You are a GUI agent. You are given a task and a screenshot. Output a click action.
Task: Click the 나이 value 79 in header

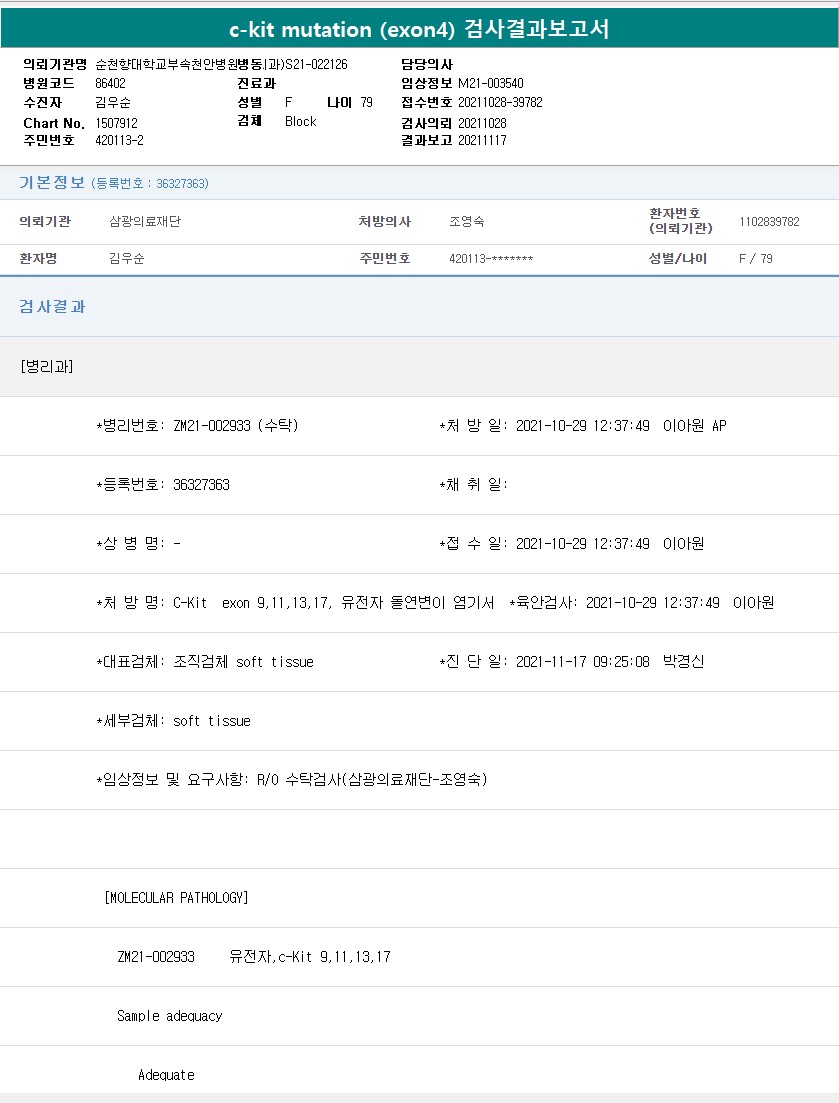[366, 102]
